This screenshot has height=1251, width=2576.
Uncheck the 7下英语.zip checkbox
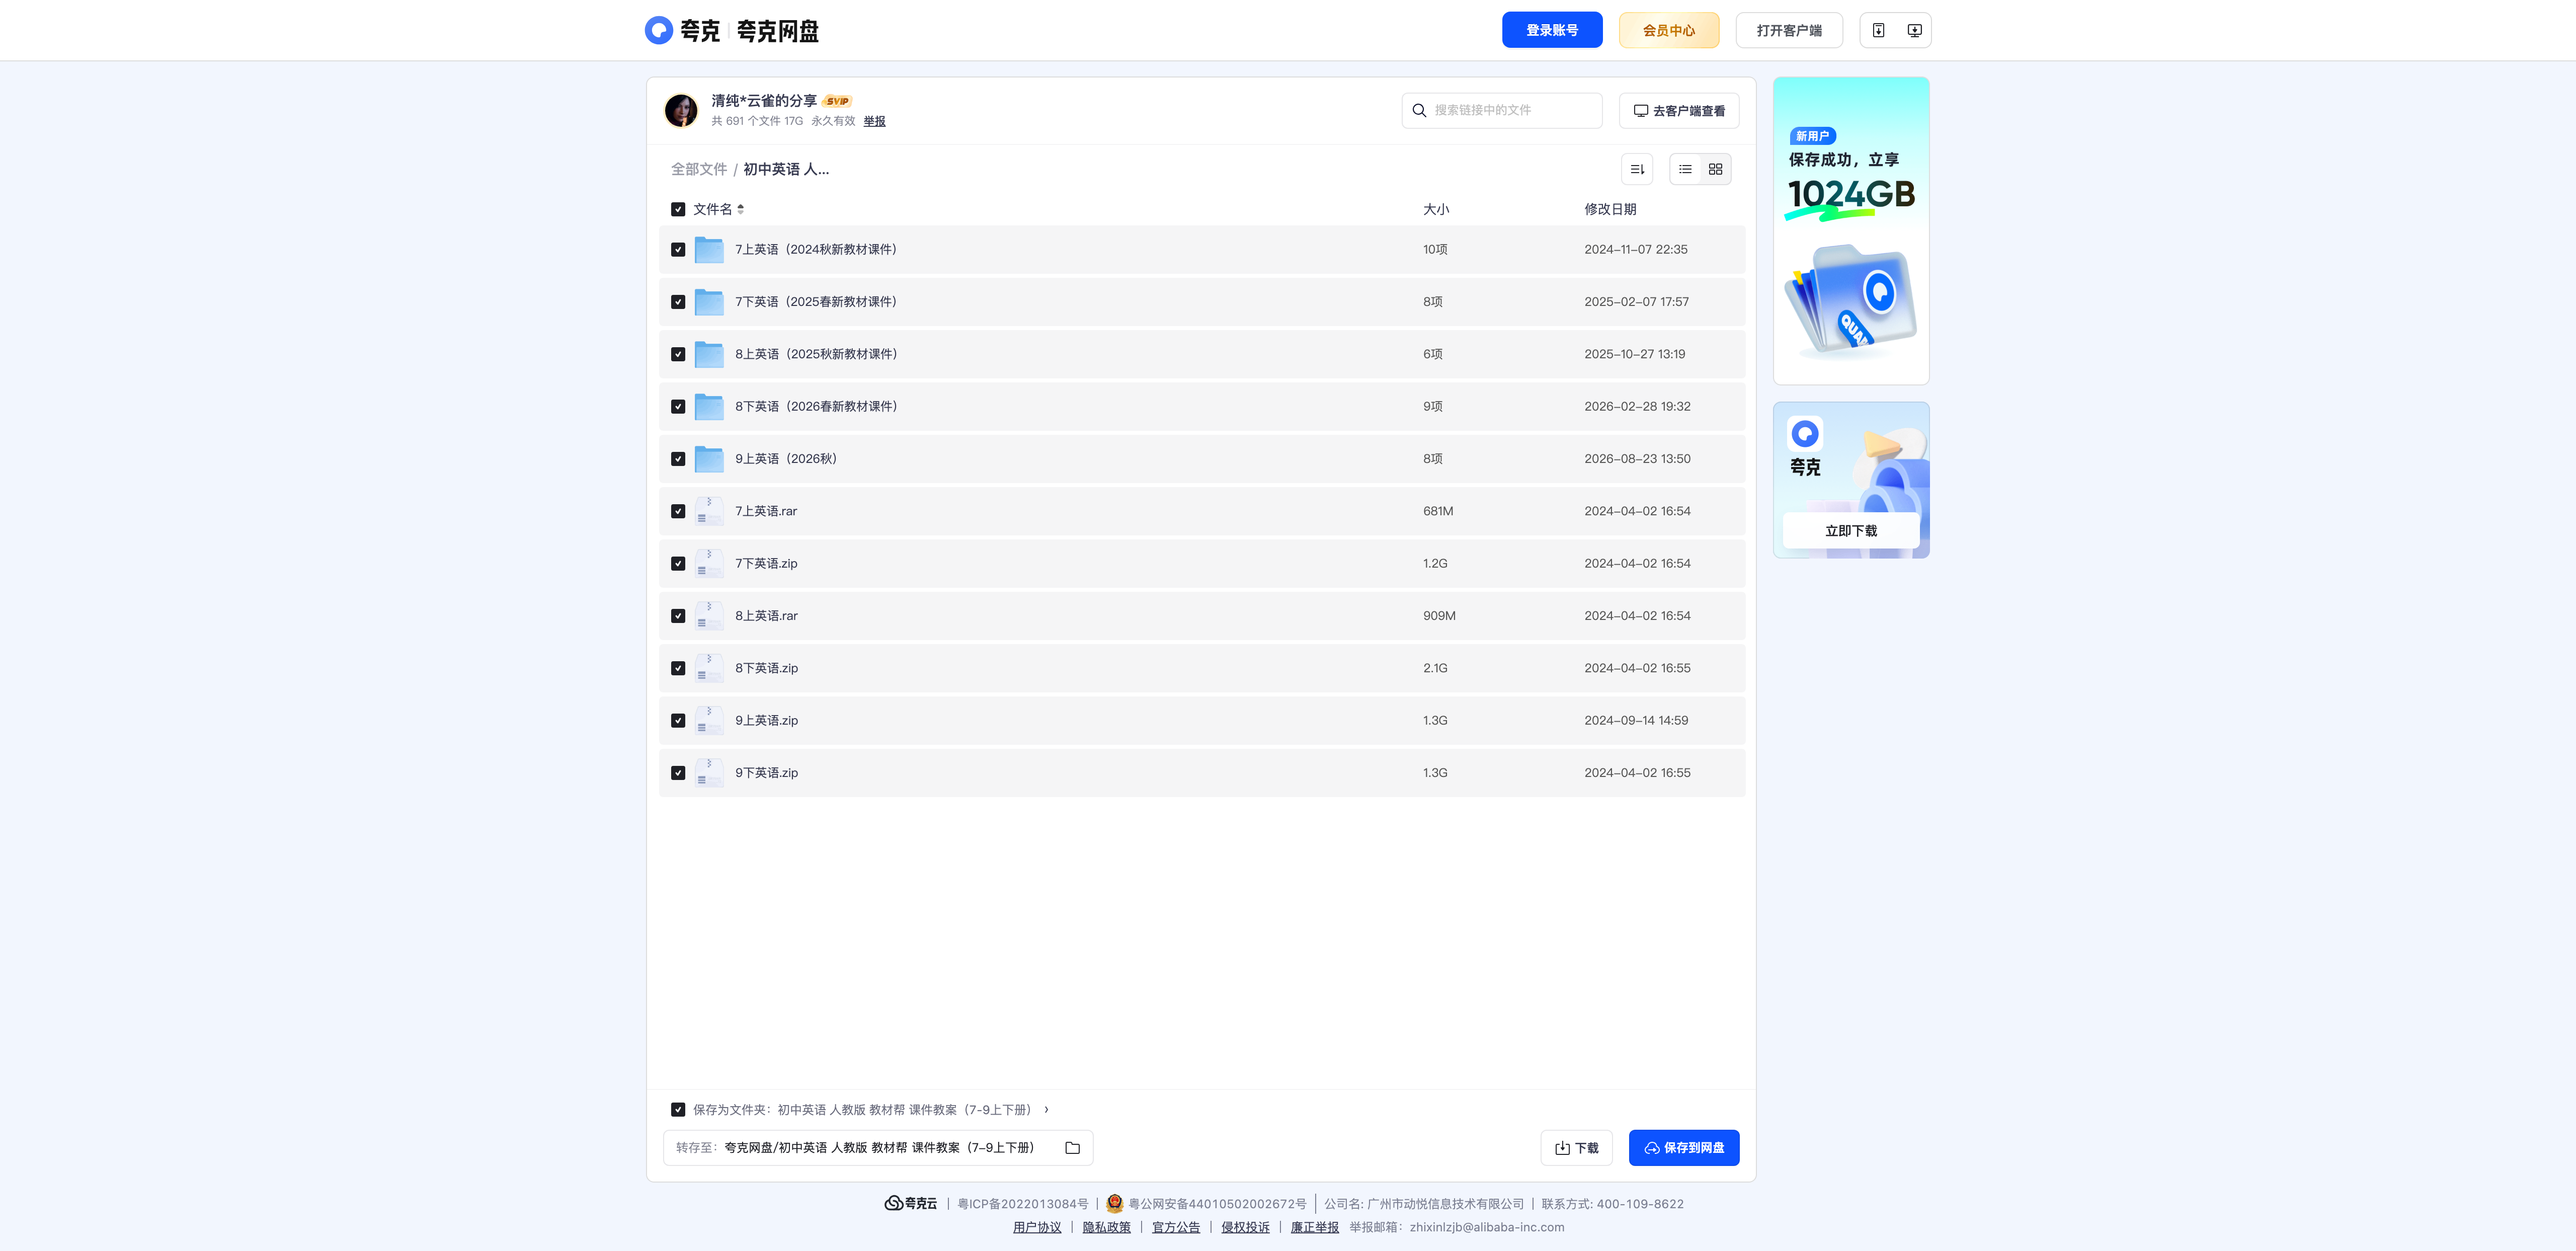[678, 564]
